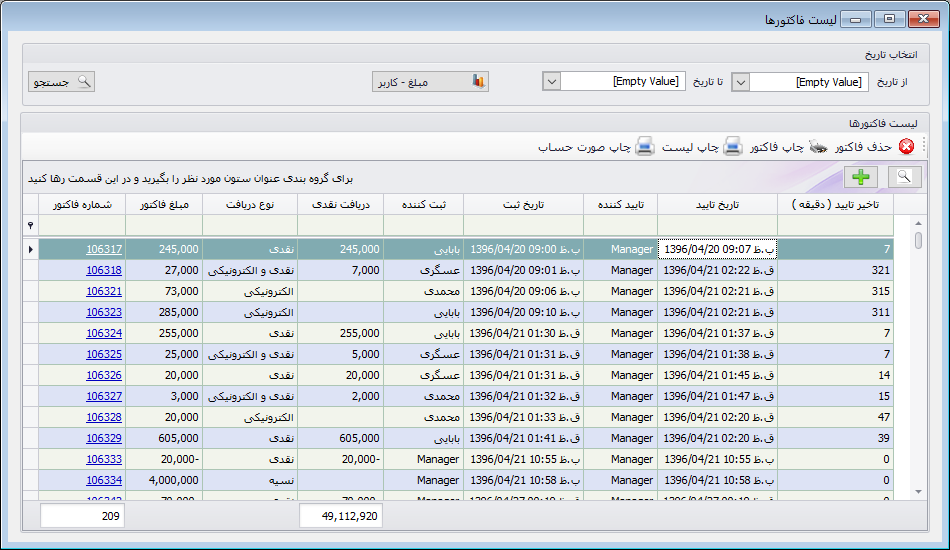
Task: Click the total count box showing 209
Action: [82, 516]
